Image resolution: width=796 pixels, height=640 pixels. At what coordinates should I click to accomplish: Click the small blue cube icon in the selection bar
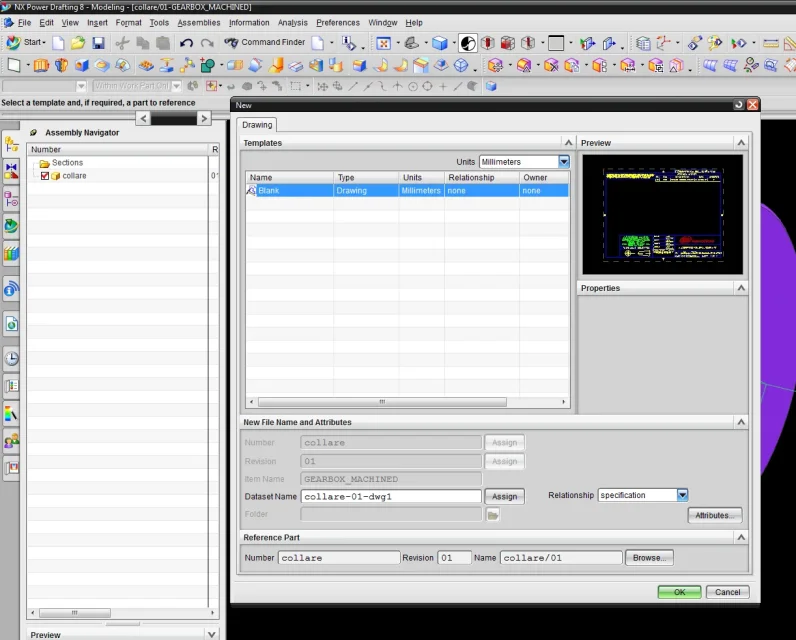(x=491, y=86)
